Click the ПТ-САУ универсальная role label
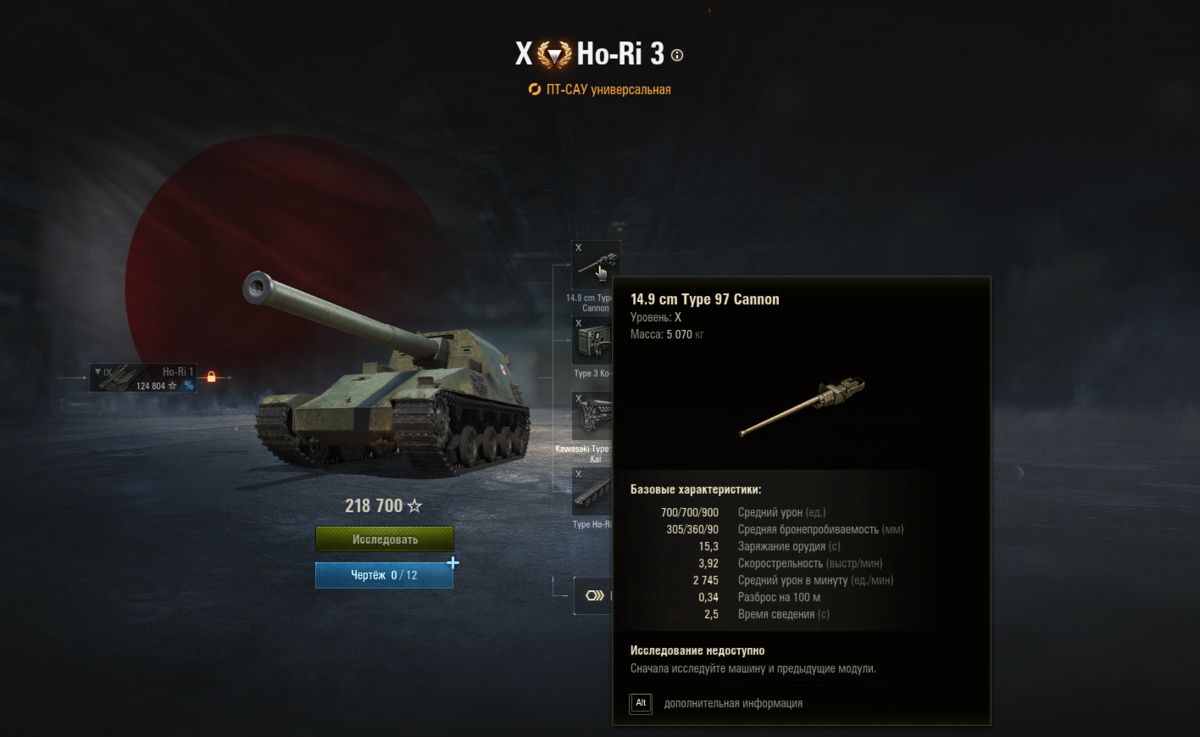Image resolution: width=1200 pixels, height=737 pixels. click(x=608, y=89)
